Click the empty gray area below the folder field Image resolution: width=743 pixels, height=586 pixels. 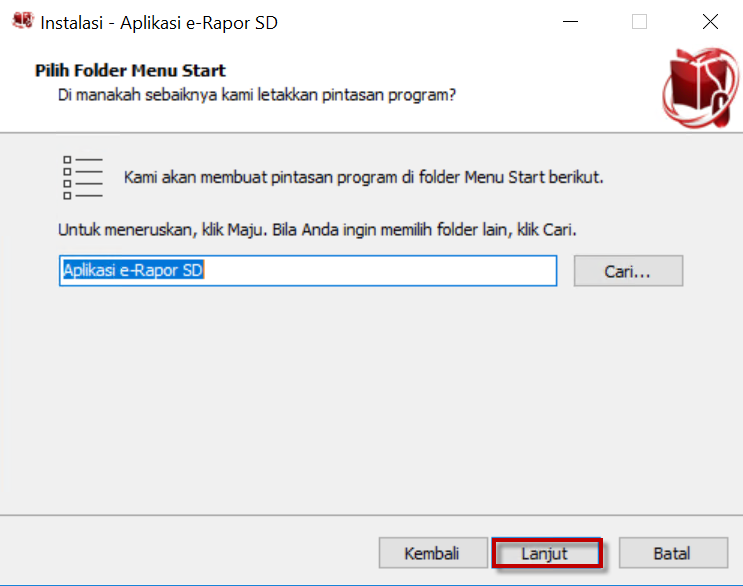[371, 400]
